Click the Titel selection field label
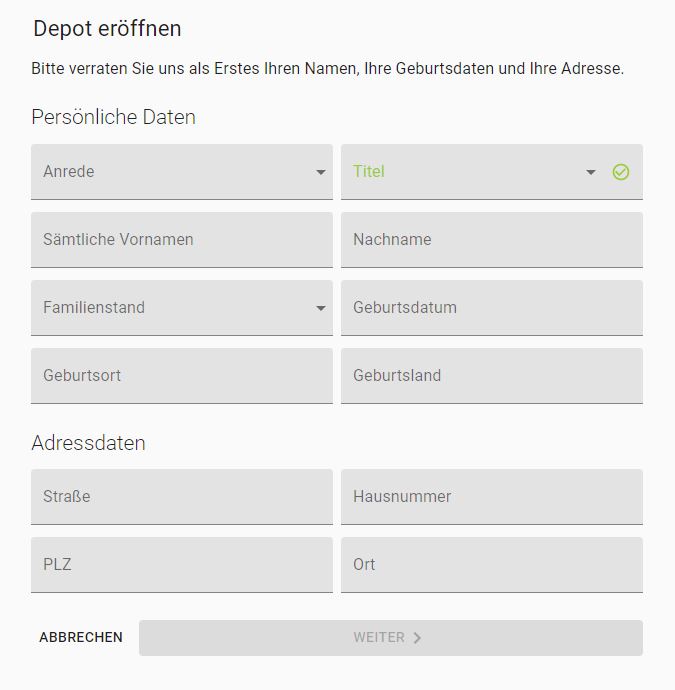675x690 pixels. point(369,171)
